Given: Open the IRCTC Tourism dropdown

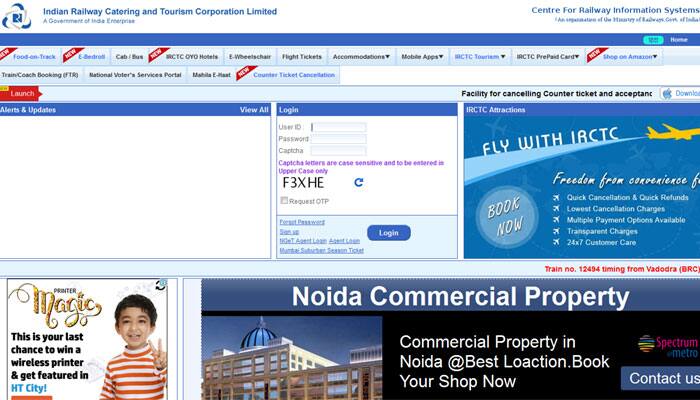Looking at the screenshot, I should pos(479,57).
